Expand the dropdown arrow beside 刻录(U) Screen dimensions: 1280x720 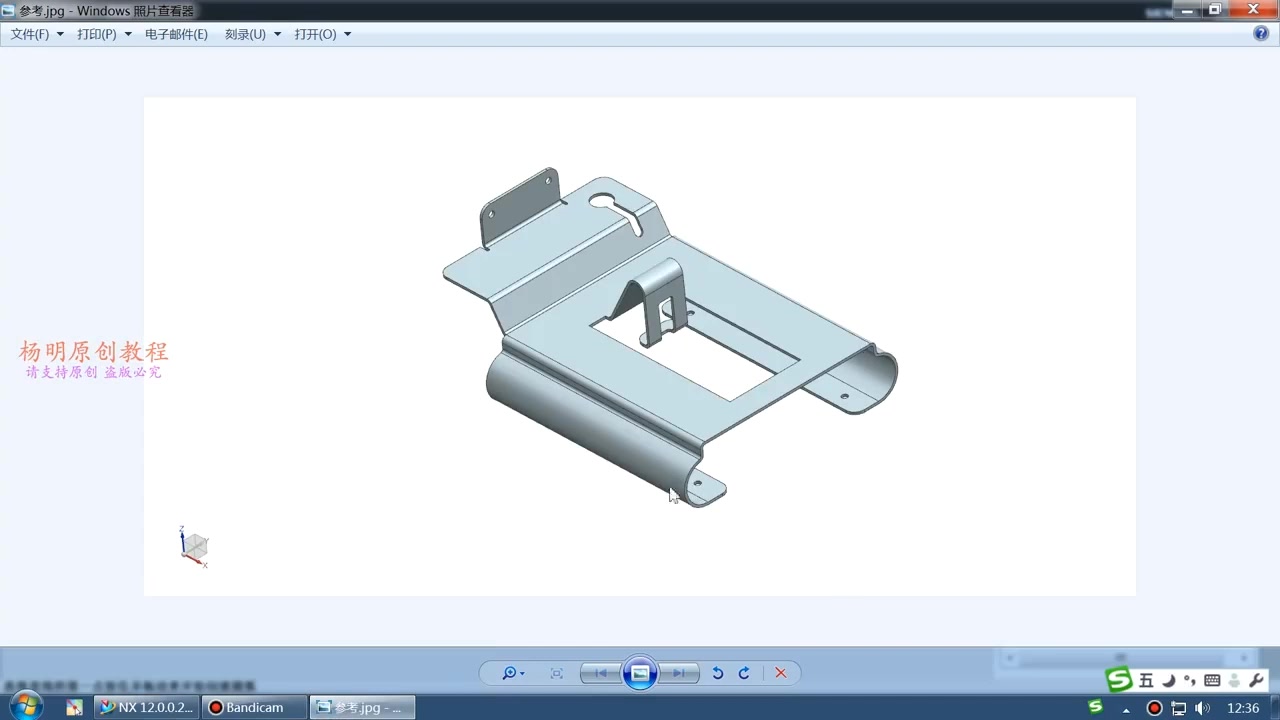(x=277, y=34)
